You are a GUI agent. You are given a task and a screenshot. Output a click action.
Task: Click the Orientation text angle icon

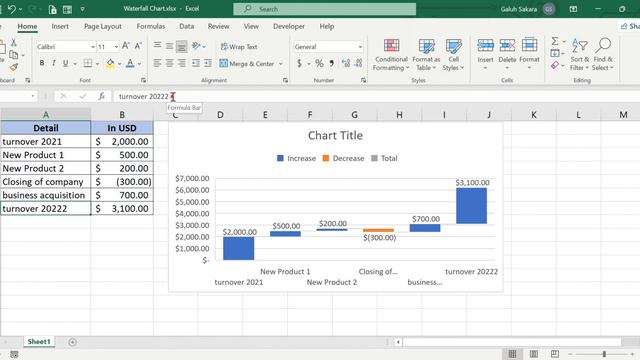click(x=196, y=46)
